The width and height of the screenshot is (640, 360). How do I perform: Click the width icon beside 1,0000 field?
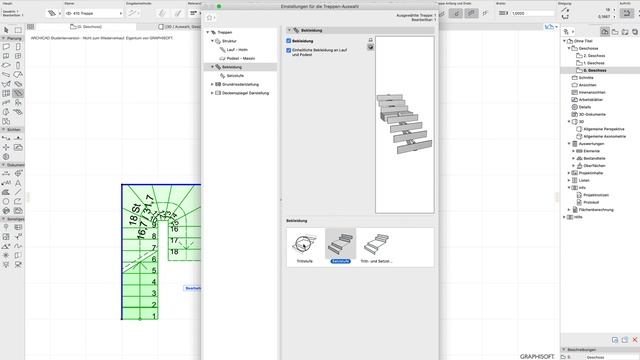click(x=503, y=13)
